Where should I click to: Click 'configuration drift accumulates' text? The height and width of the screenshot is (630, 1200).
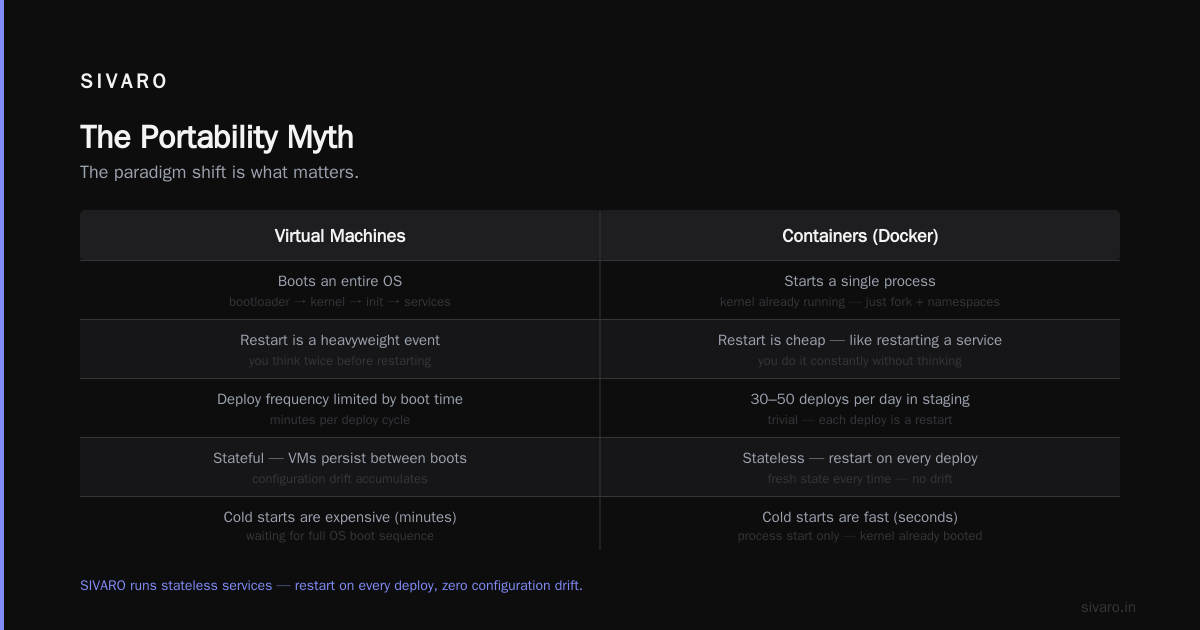click(340, 478)
